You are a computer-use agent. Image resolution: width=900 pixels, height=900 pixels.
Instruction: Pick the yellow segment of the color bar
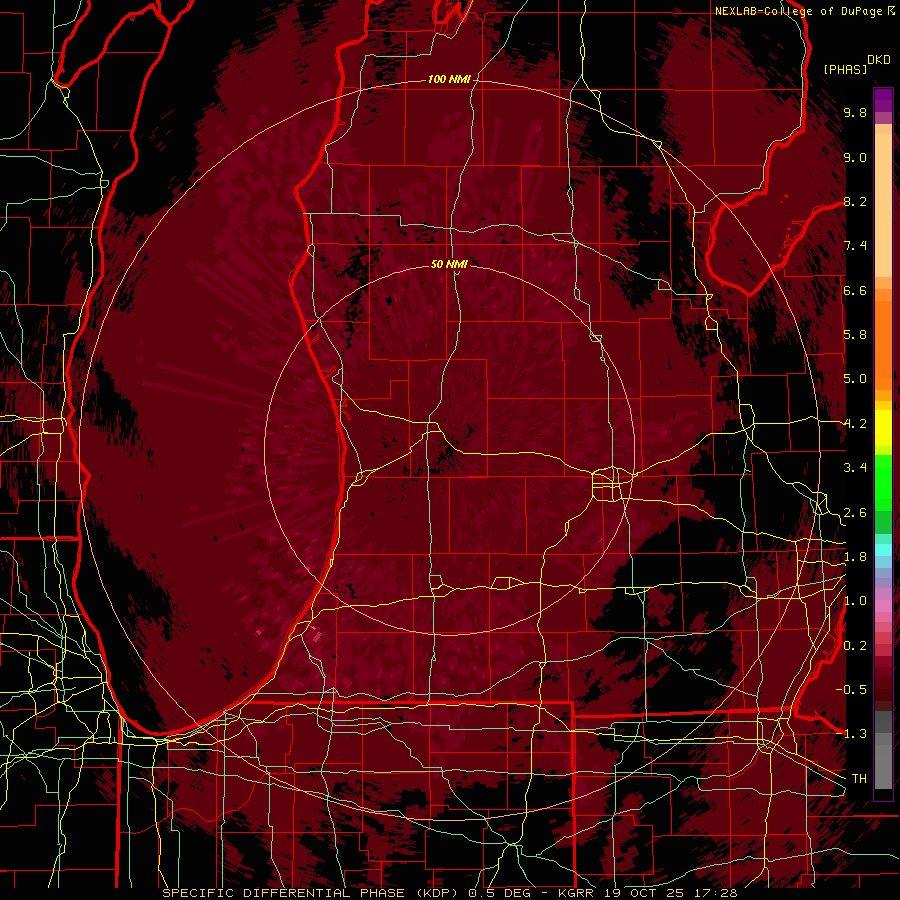tap(883, 428)
